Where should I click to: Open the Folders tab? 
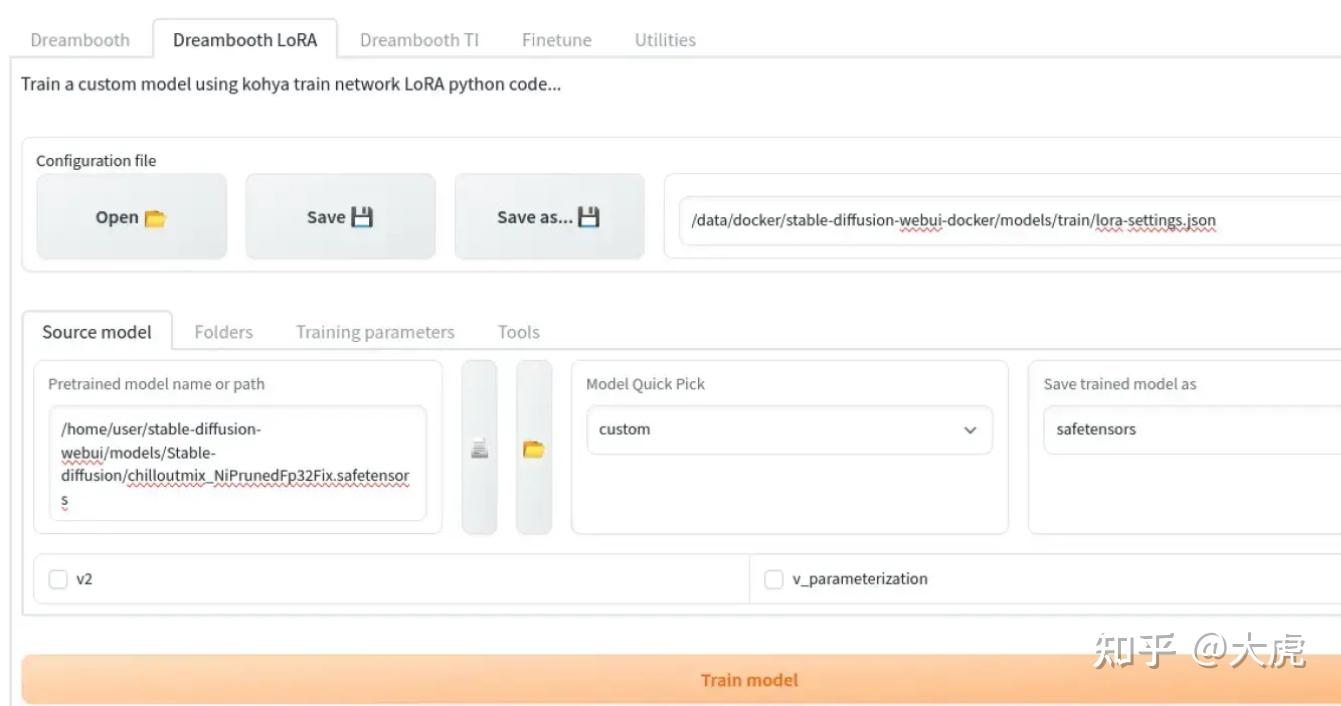point(223,331)
